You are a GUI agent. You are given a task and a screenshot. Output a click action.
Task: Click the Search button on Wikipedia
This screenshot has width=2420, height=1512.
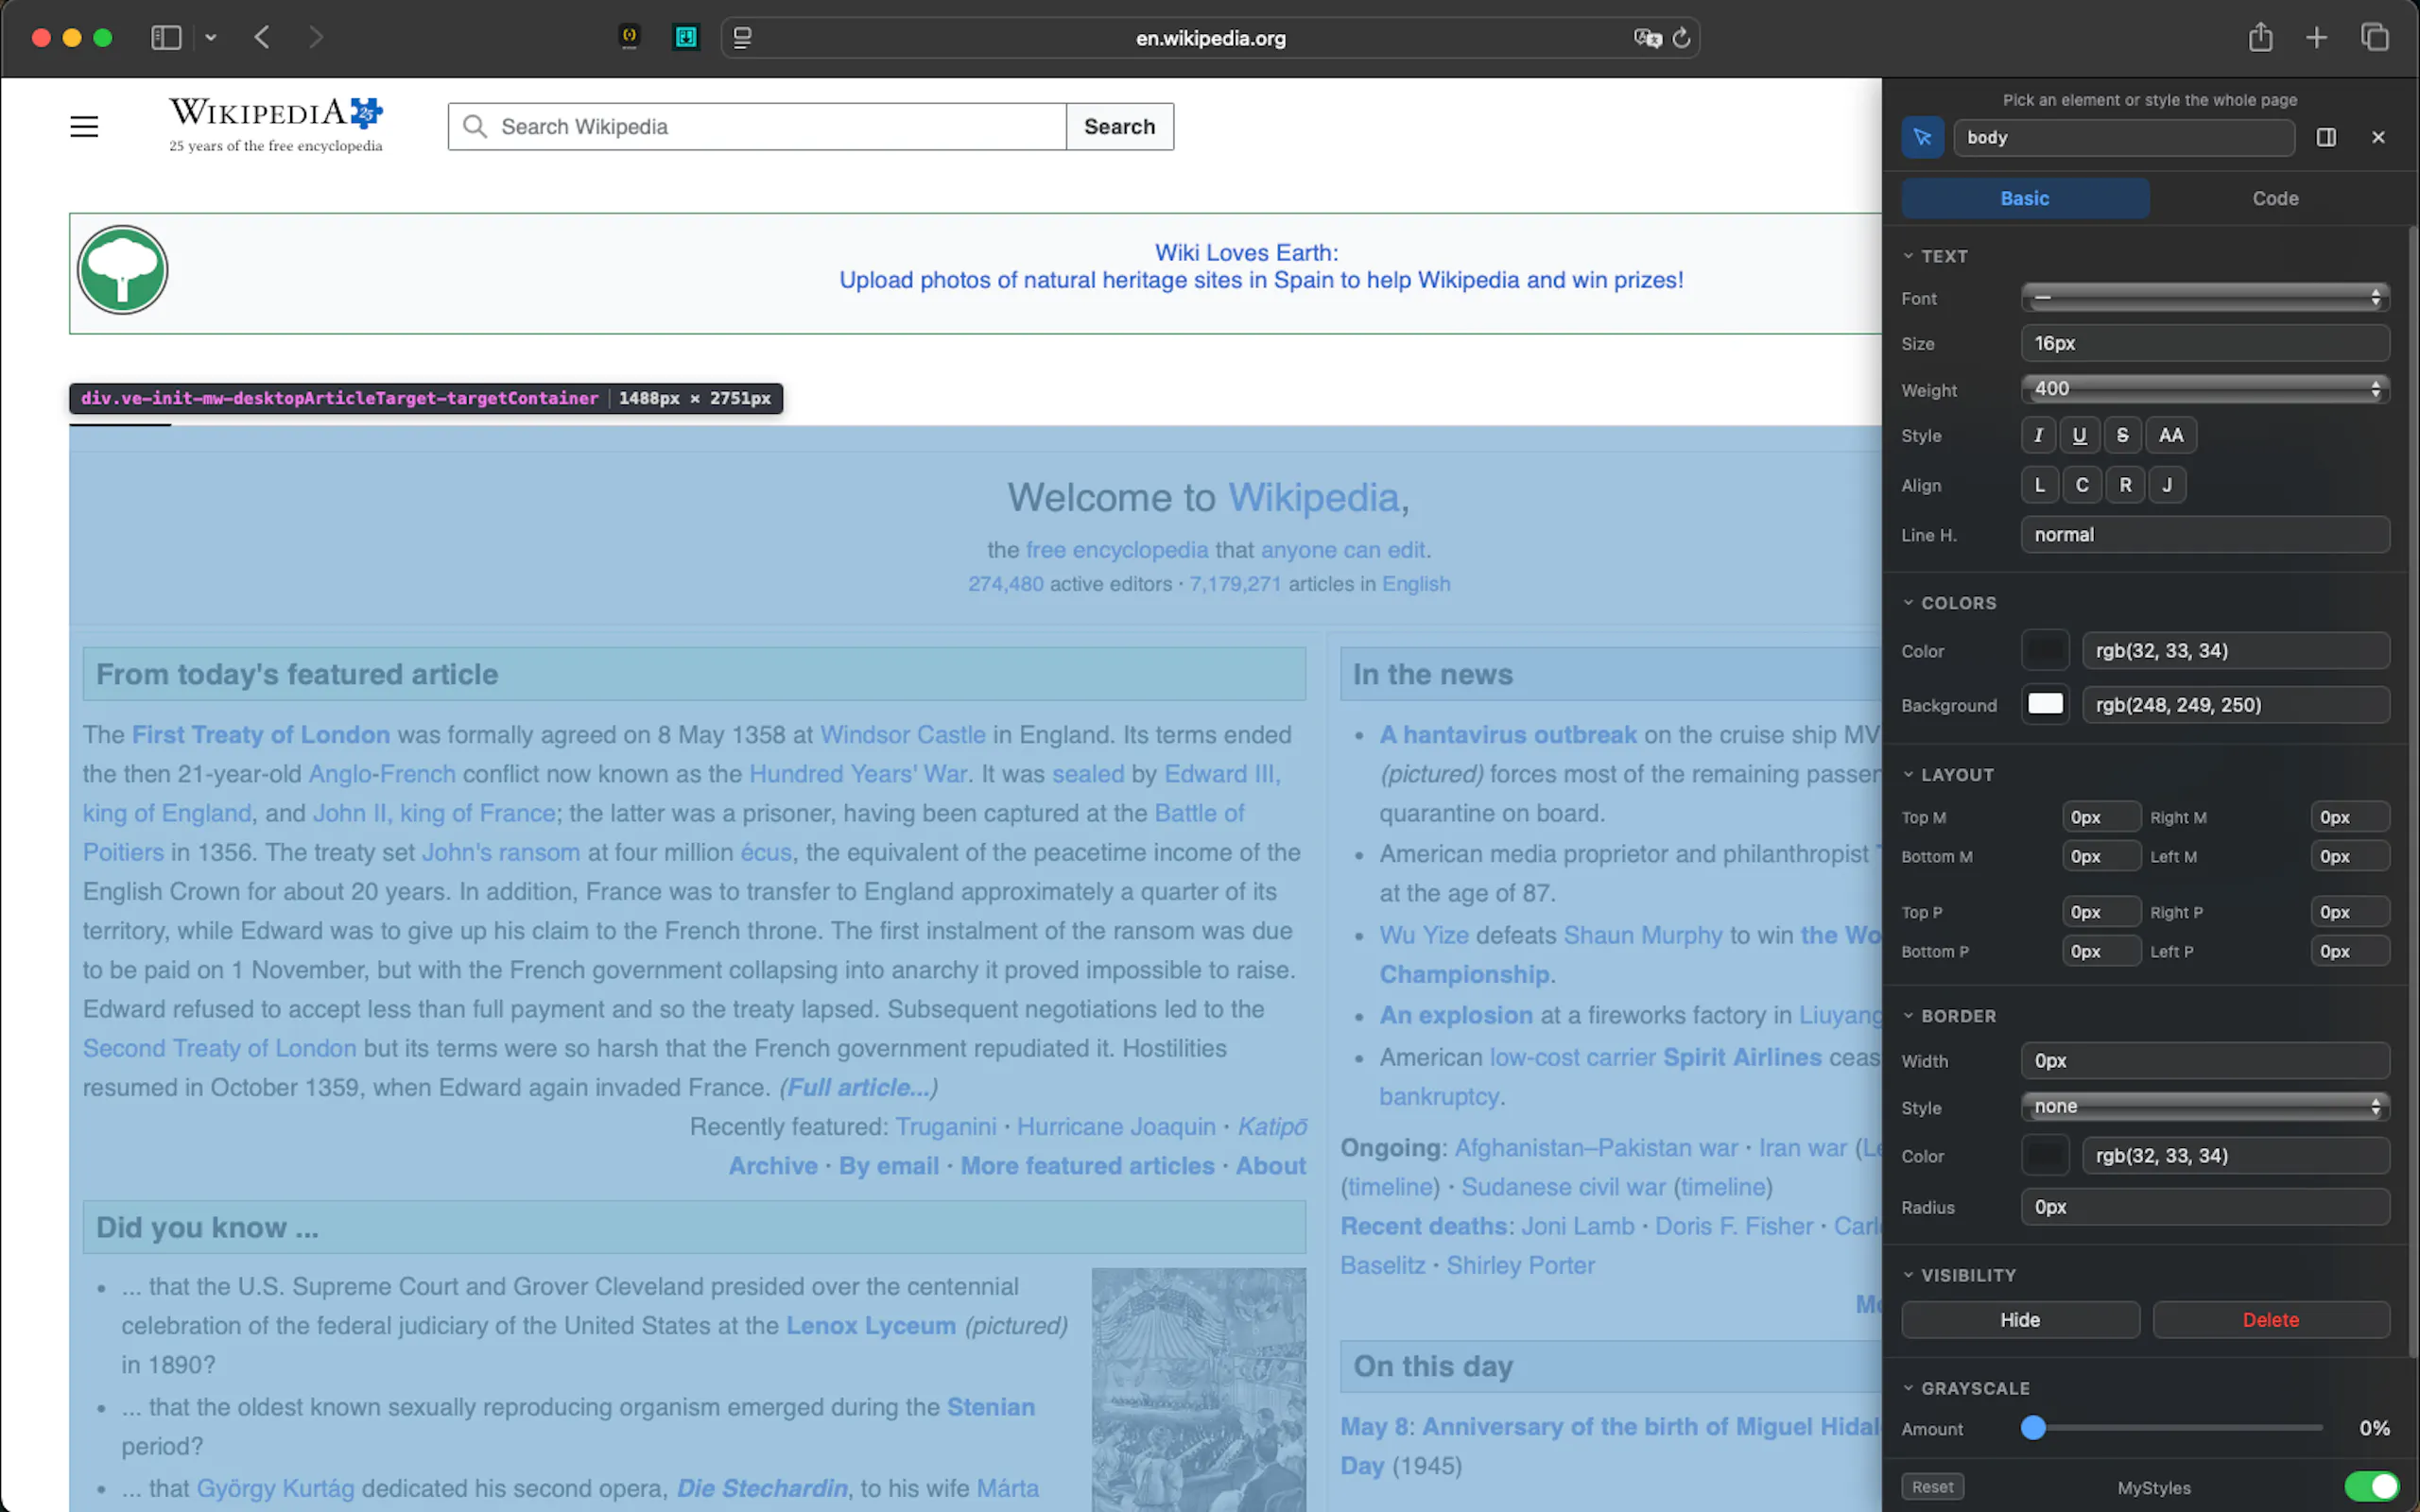point(1119,127)
